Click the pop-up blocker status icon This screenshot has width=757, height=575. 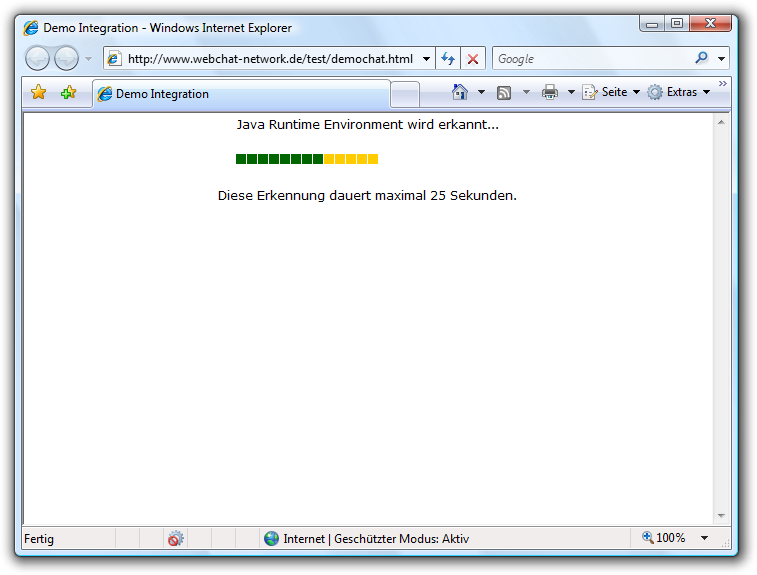176,538
